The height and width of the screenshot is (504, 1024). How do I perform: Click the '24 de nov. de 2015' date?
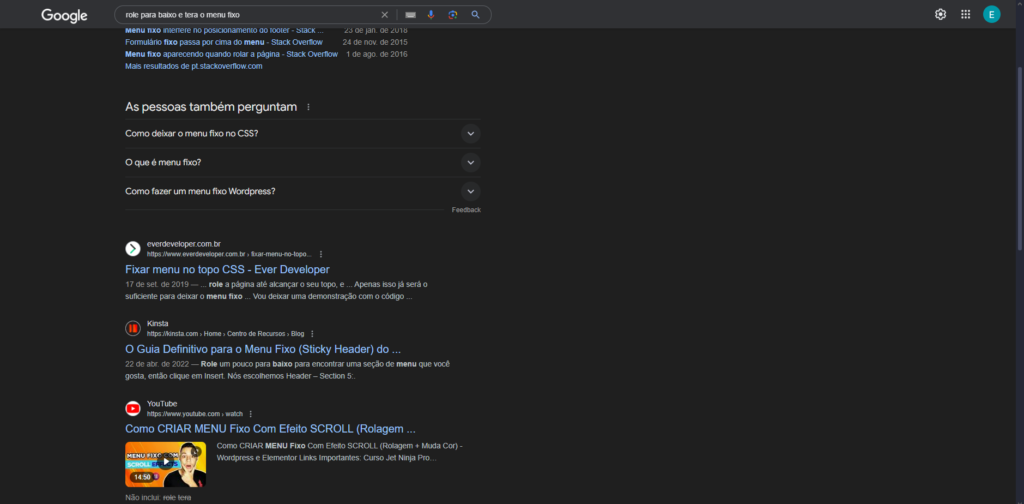(375, 42)
